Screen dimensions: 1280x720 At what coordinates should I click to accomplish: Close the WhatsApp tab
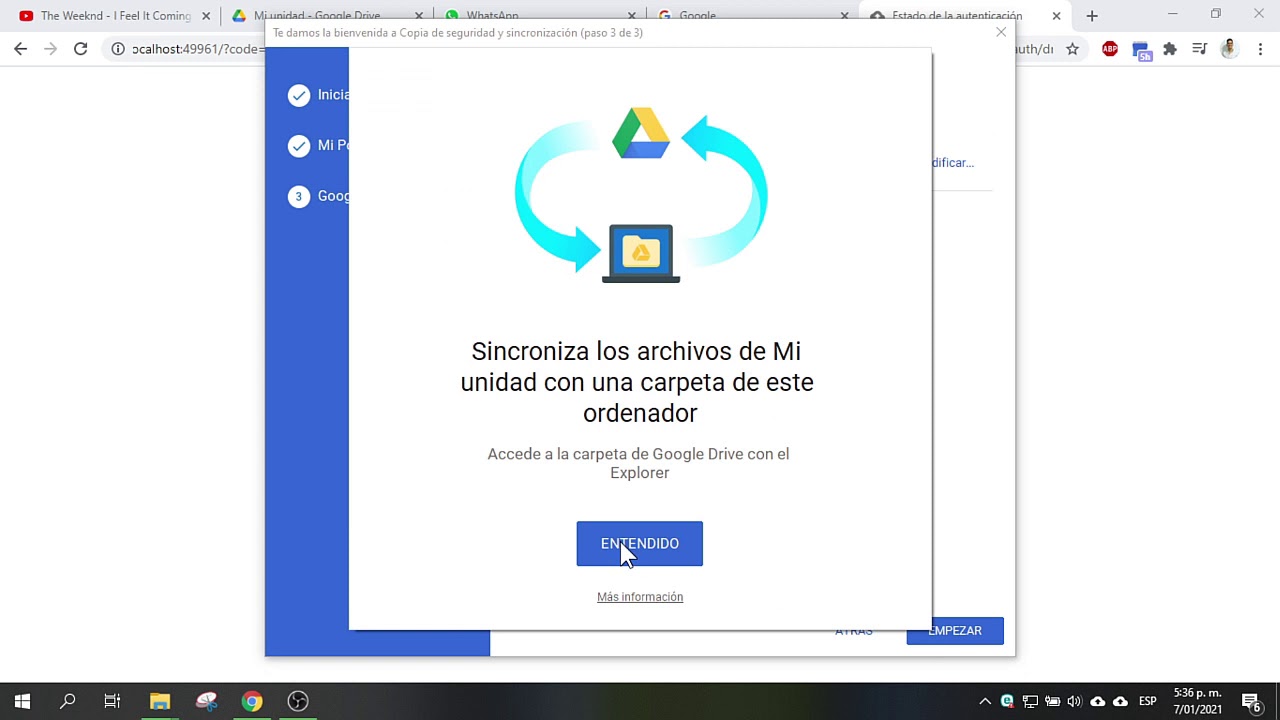[x=632, y=16]
